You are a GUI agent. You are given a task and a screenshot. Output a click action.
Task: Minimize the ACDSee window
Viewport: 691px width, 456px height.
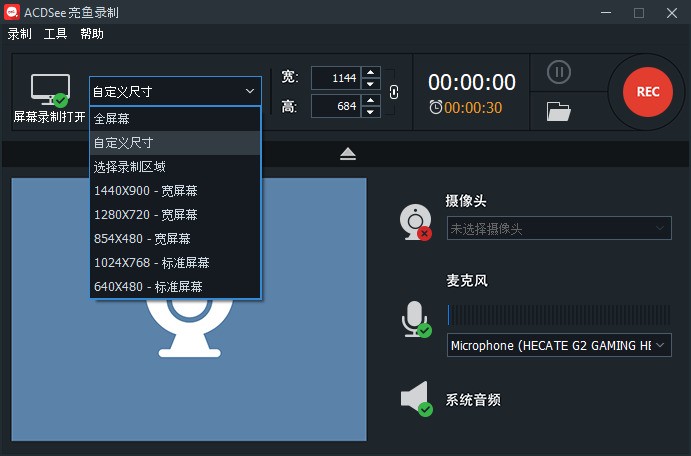[x=606, y=13]
